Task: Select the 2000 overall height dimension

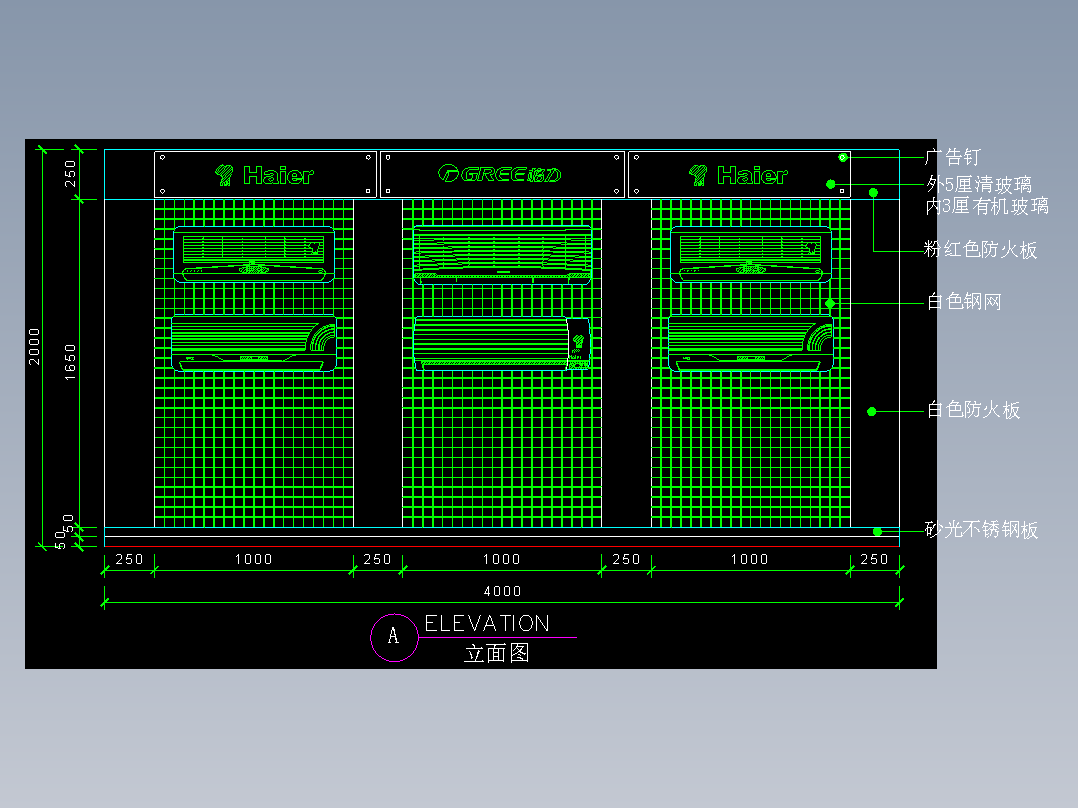Action: pyautogui.click(x=34, y=346)
